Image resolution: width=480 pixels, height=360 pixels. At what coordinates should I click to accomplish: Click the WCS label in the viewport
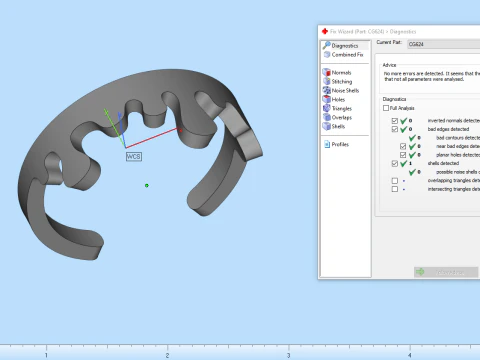click(134, 157)
